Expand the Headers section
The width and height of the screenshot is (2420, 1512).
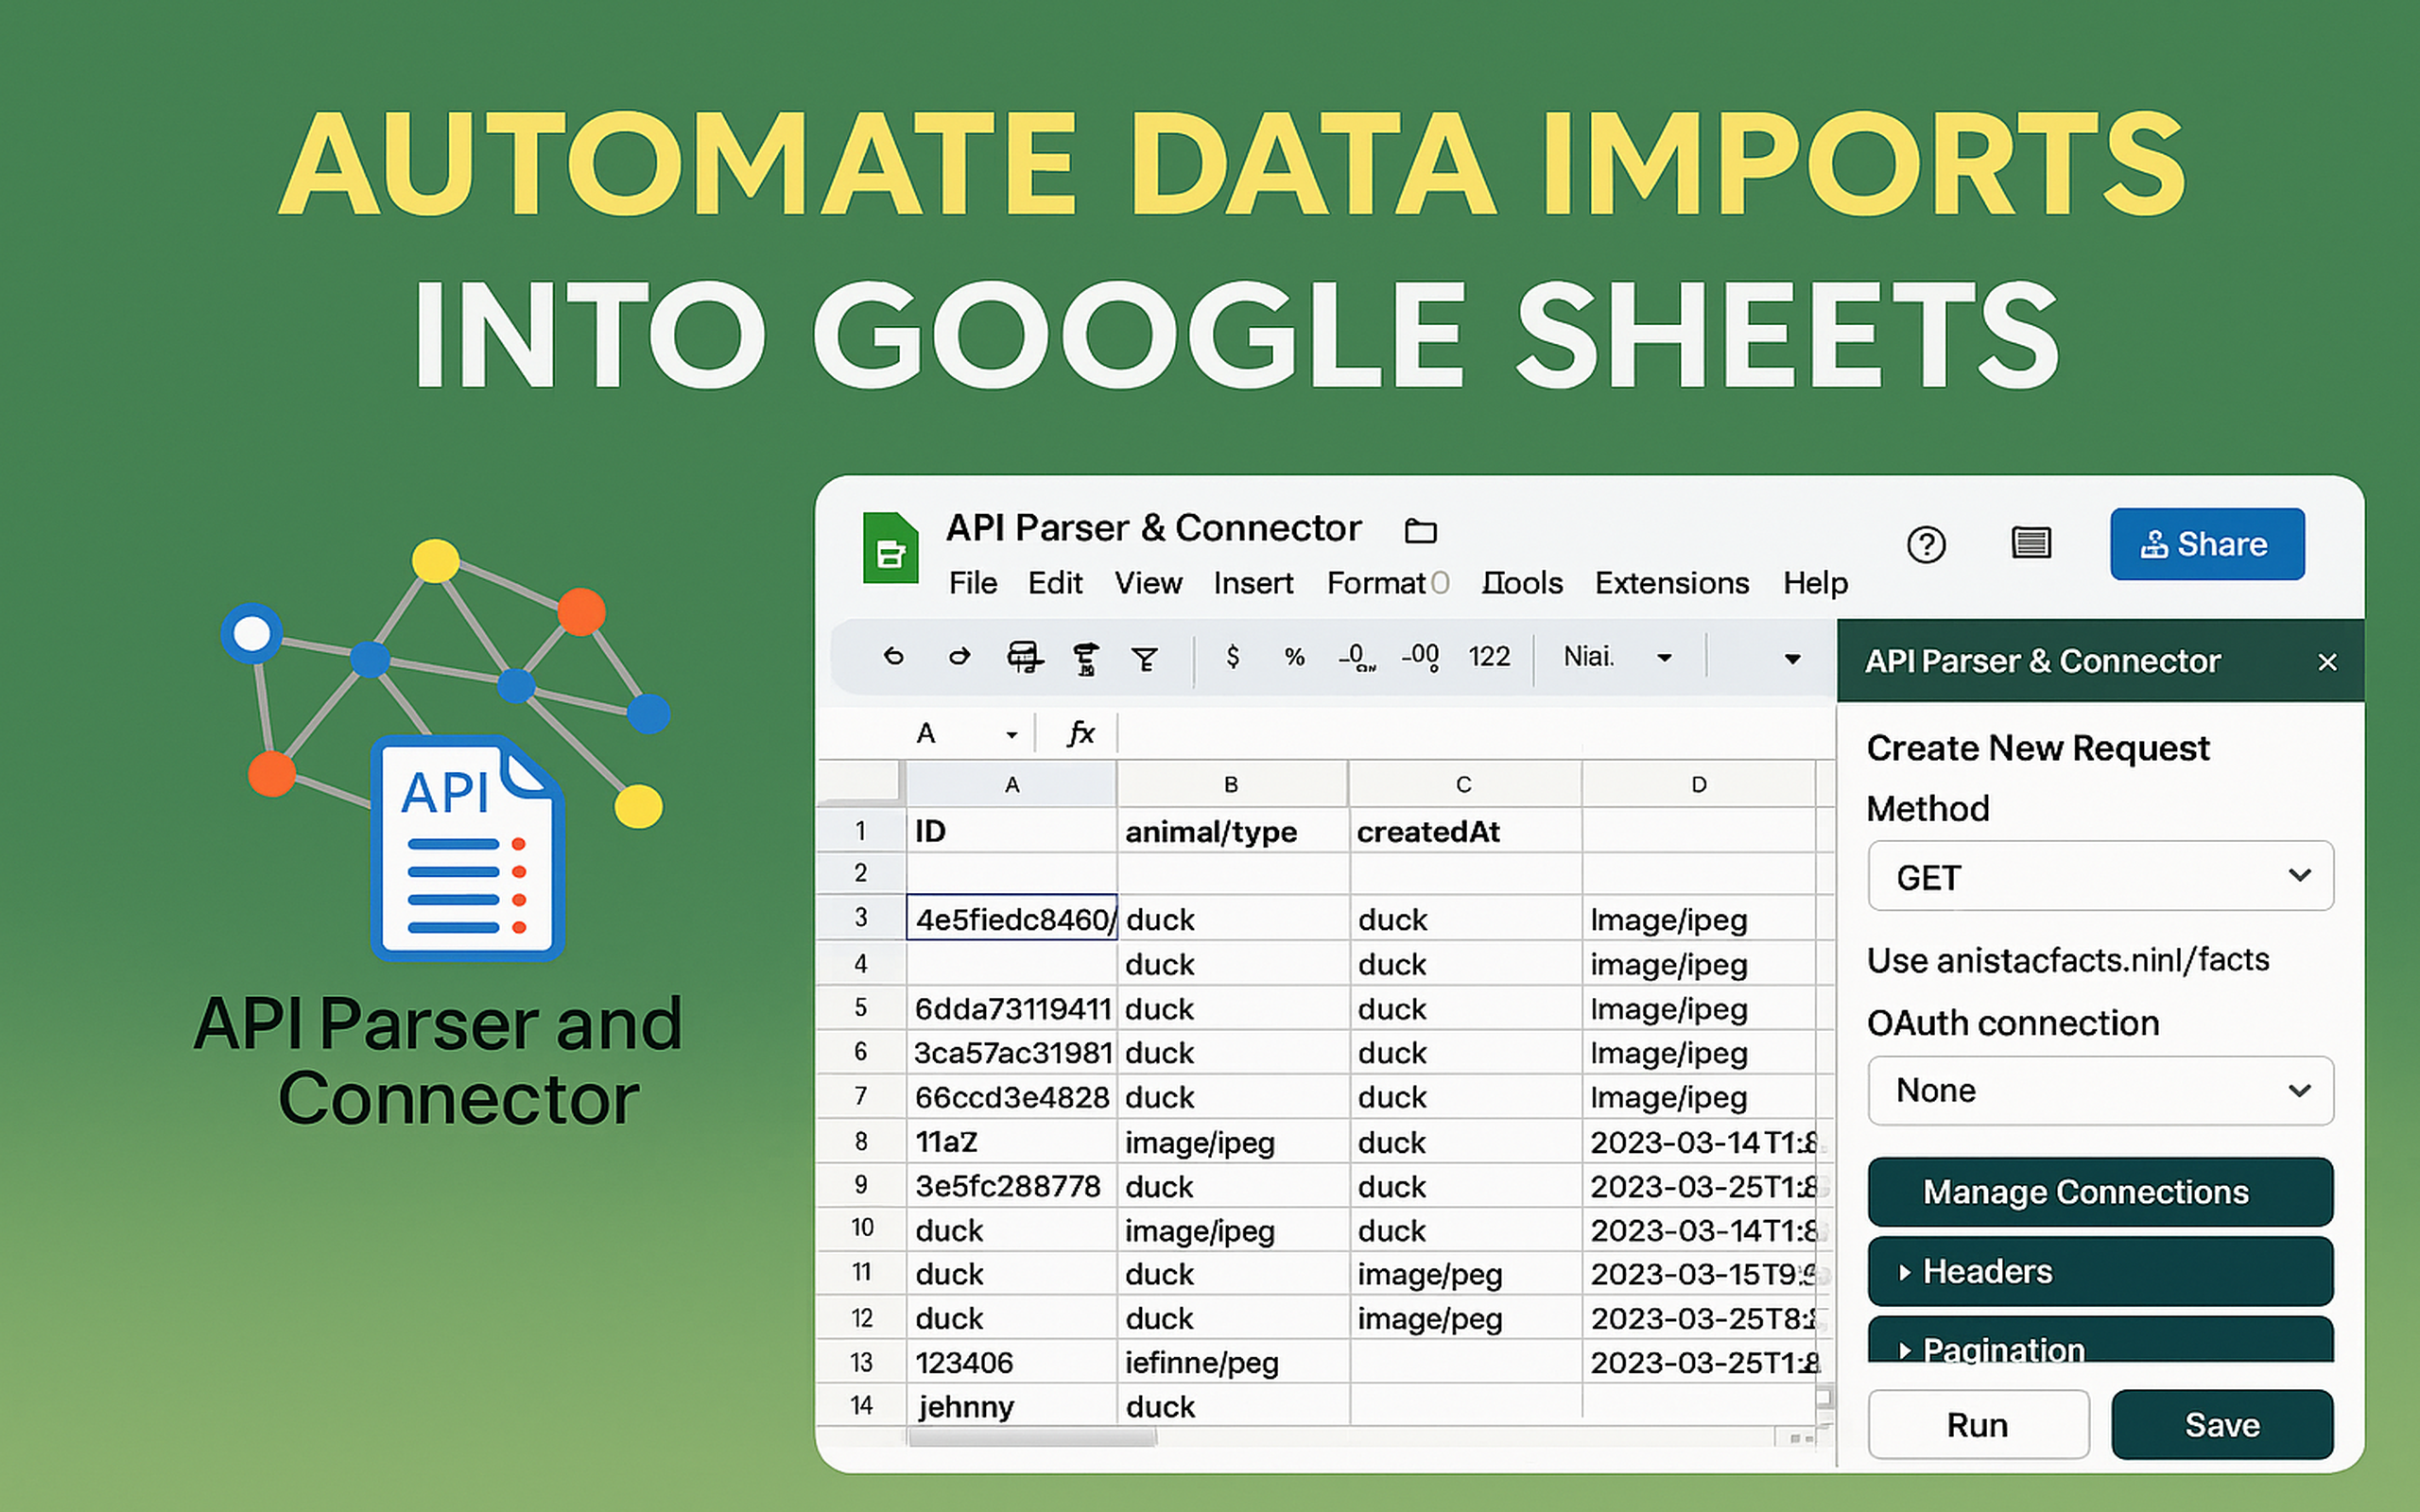point(2100,1271)
